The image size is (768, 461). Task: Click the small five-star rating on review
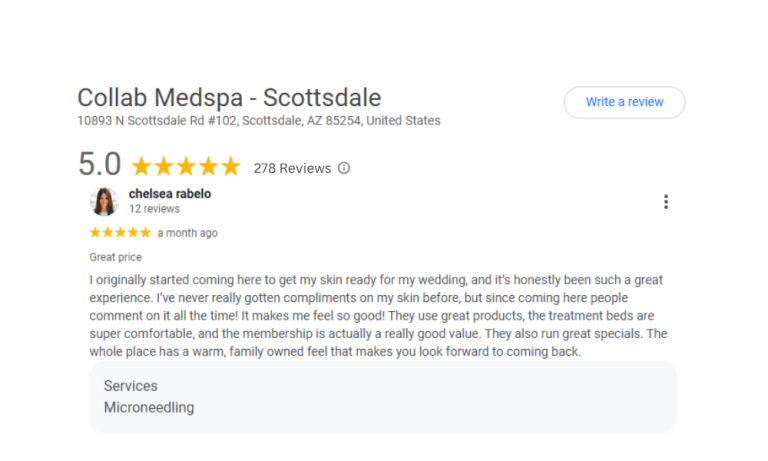tap(120, 233)
